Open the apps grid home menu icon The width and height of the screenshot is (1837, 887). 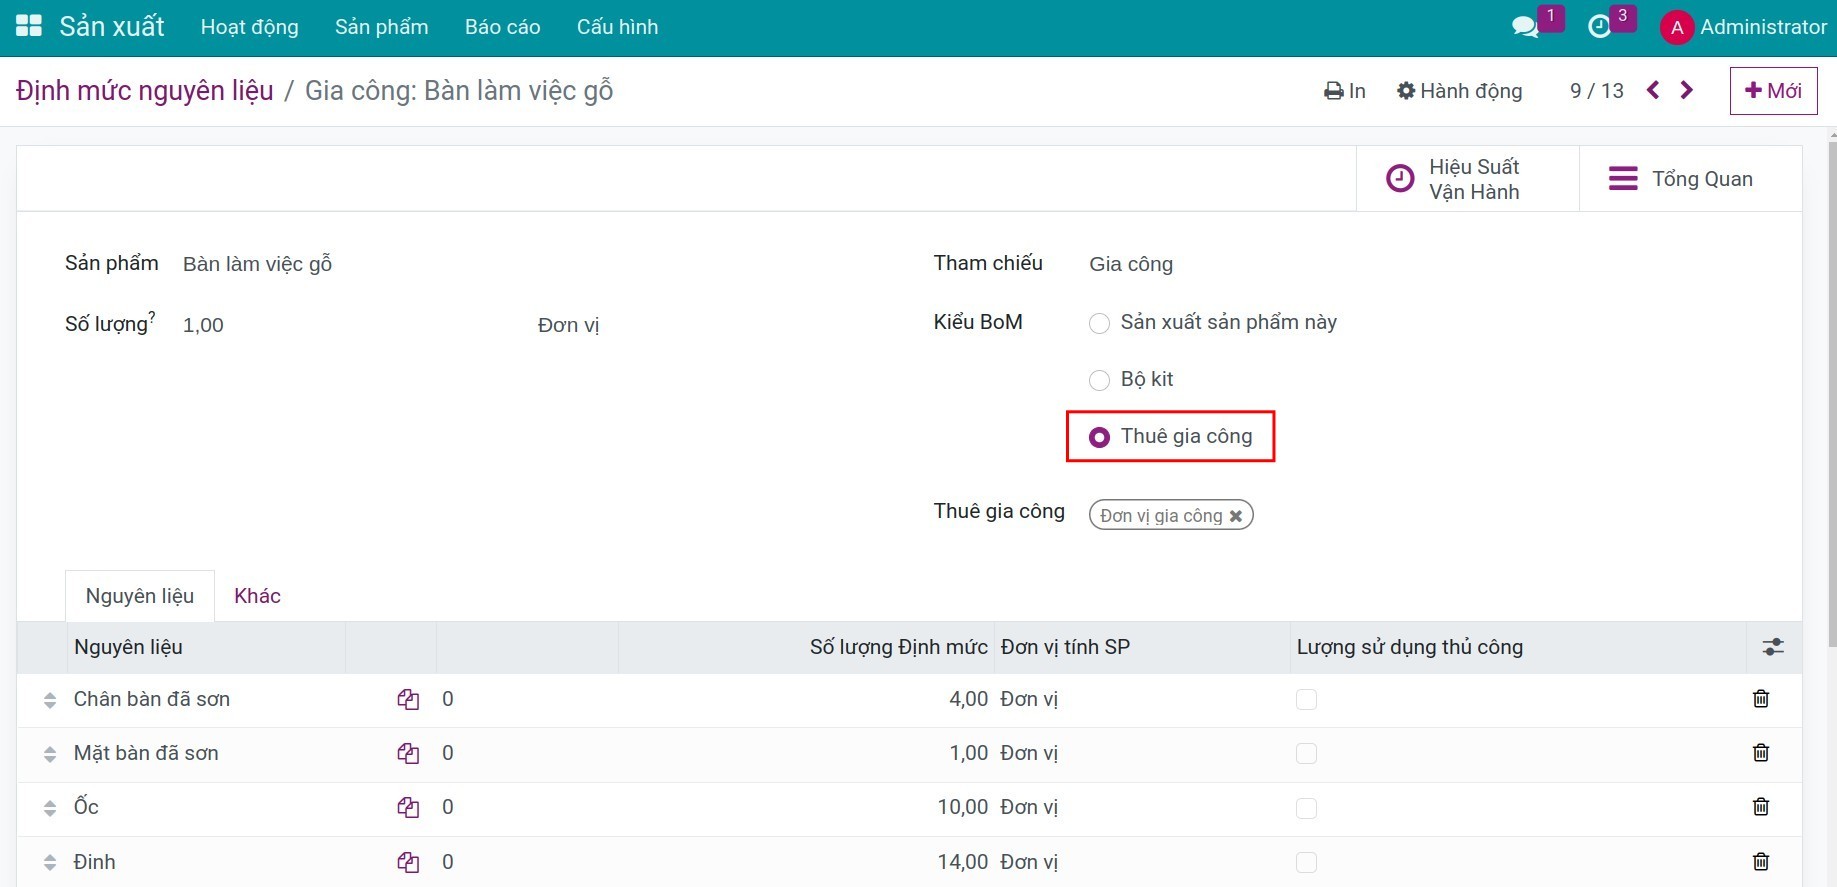click(29, 26)
